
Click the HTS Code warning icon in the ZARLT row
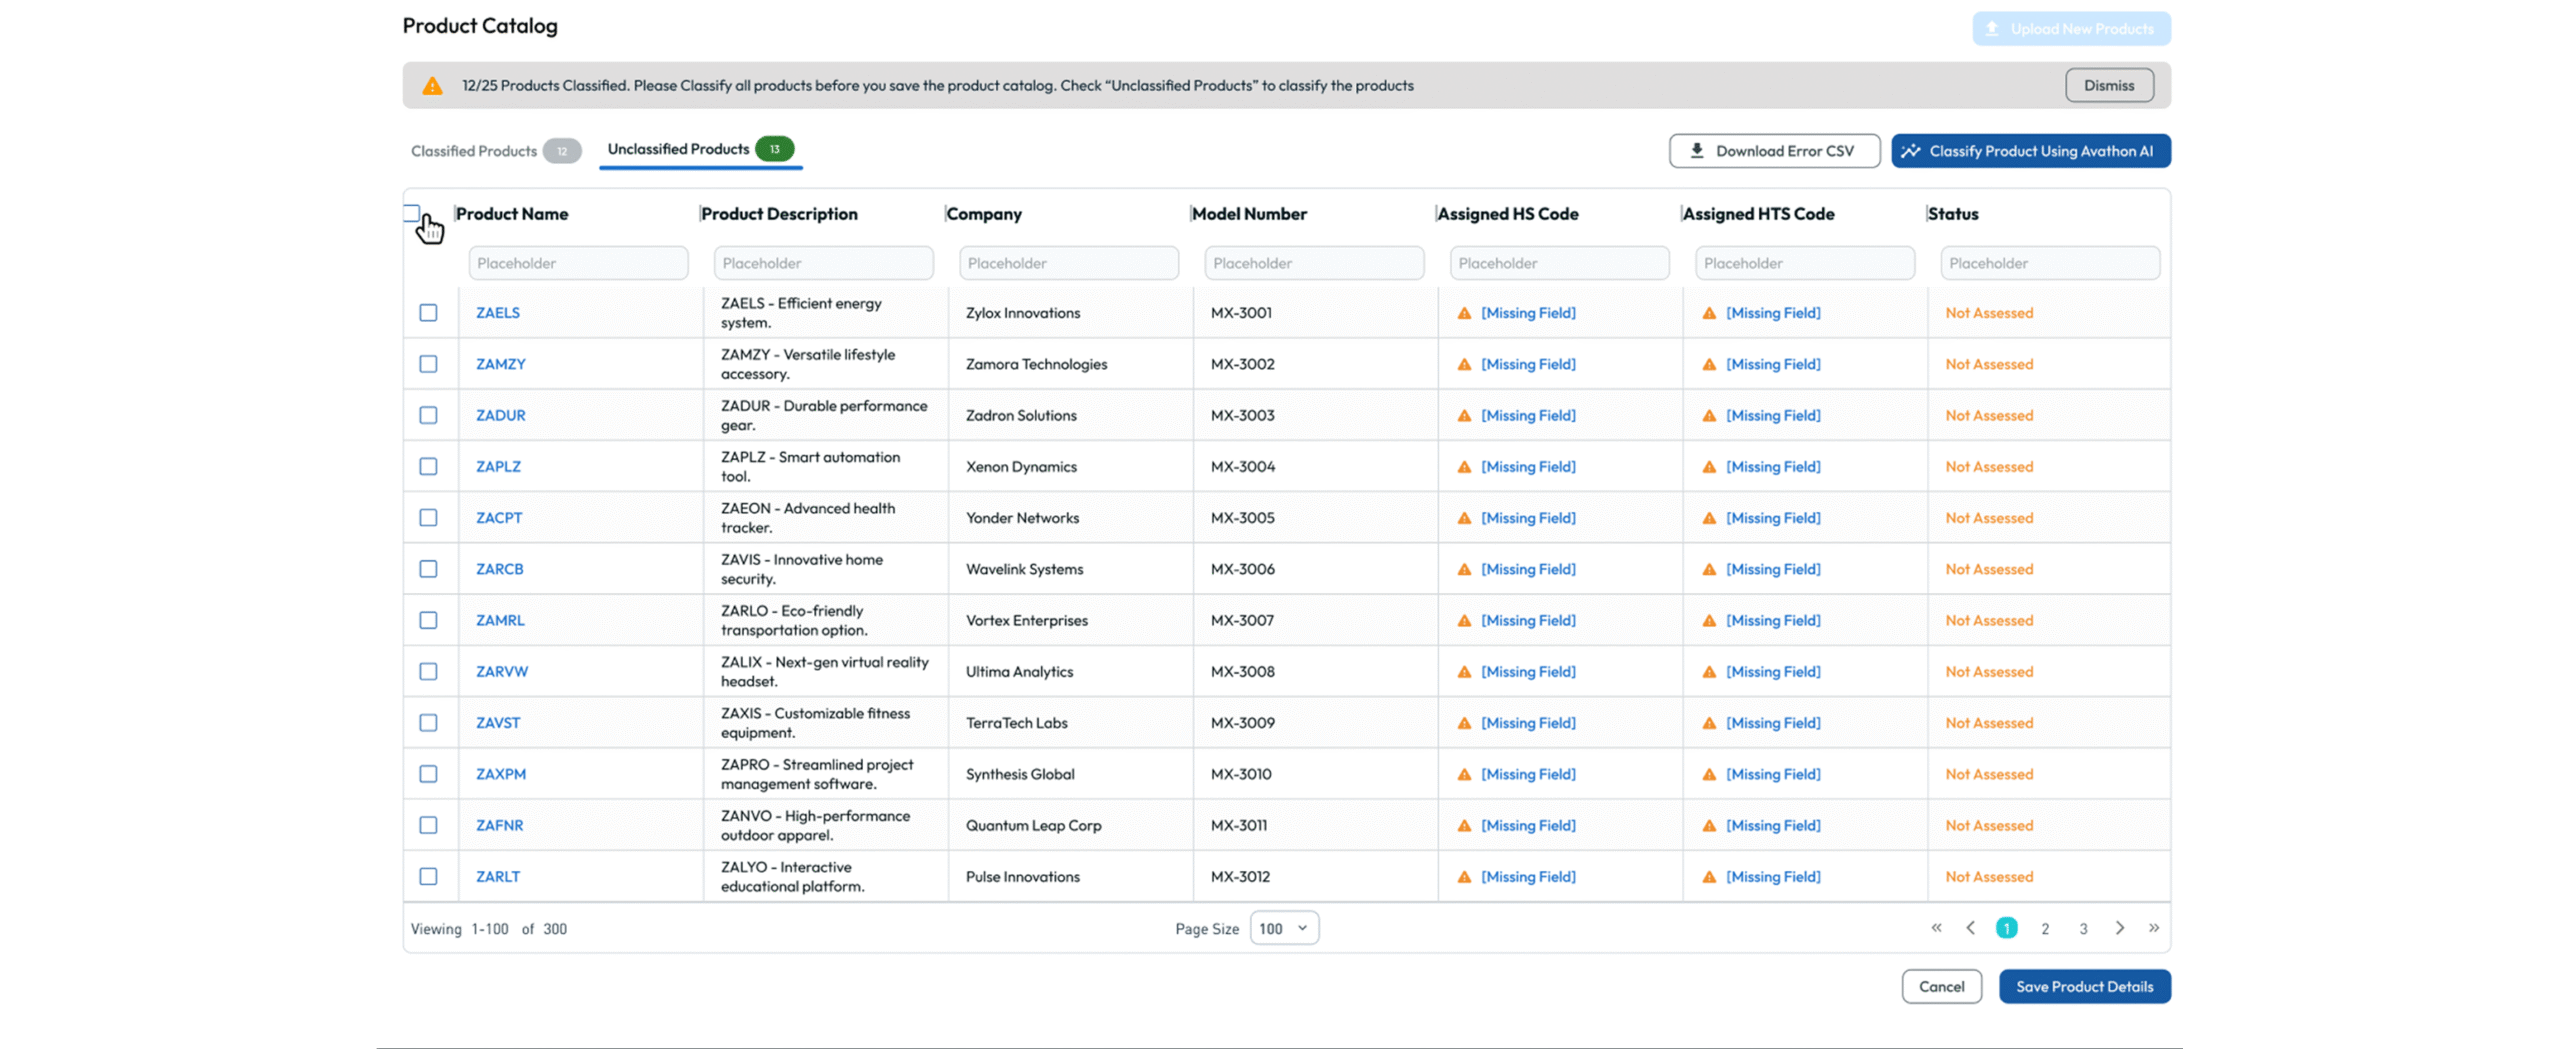click(1709, 877)
